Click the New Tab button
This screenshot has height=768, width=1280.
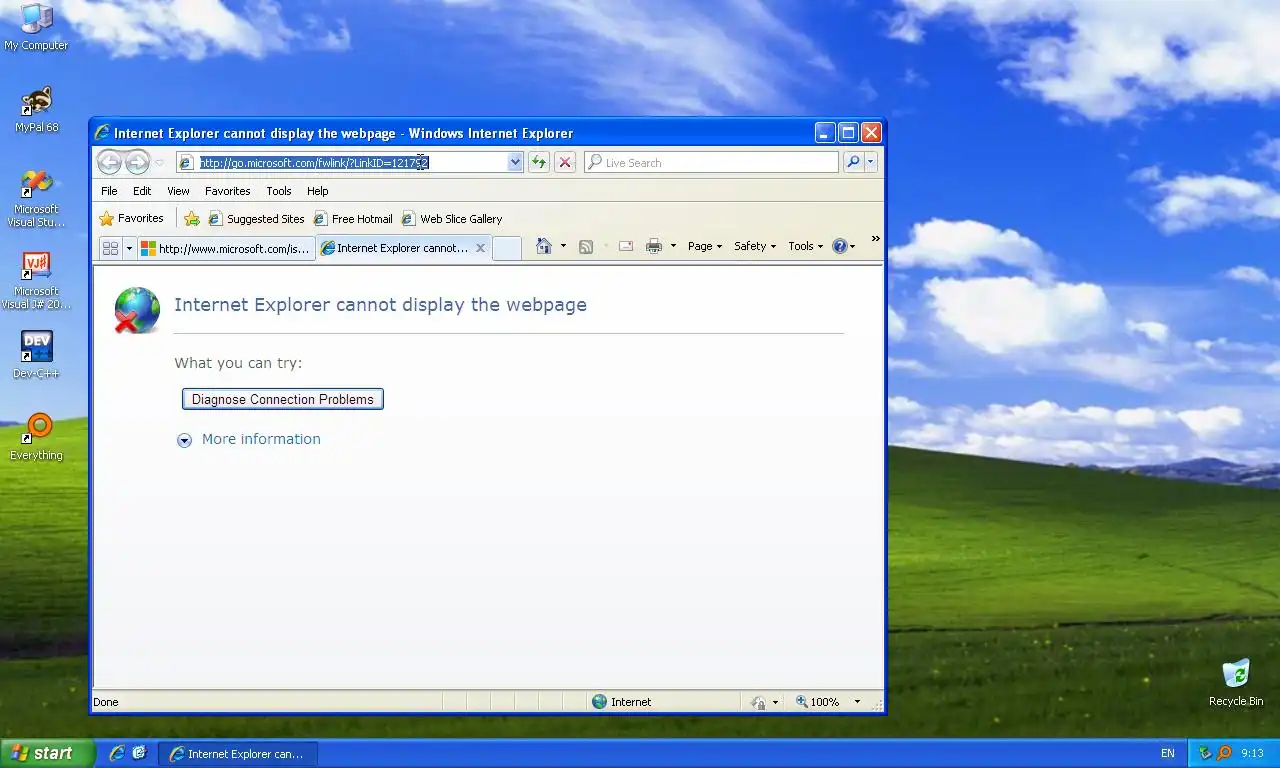click(507, 248)
